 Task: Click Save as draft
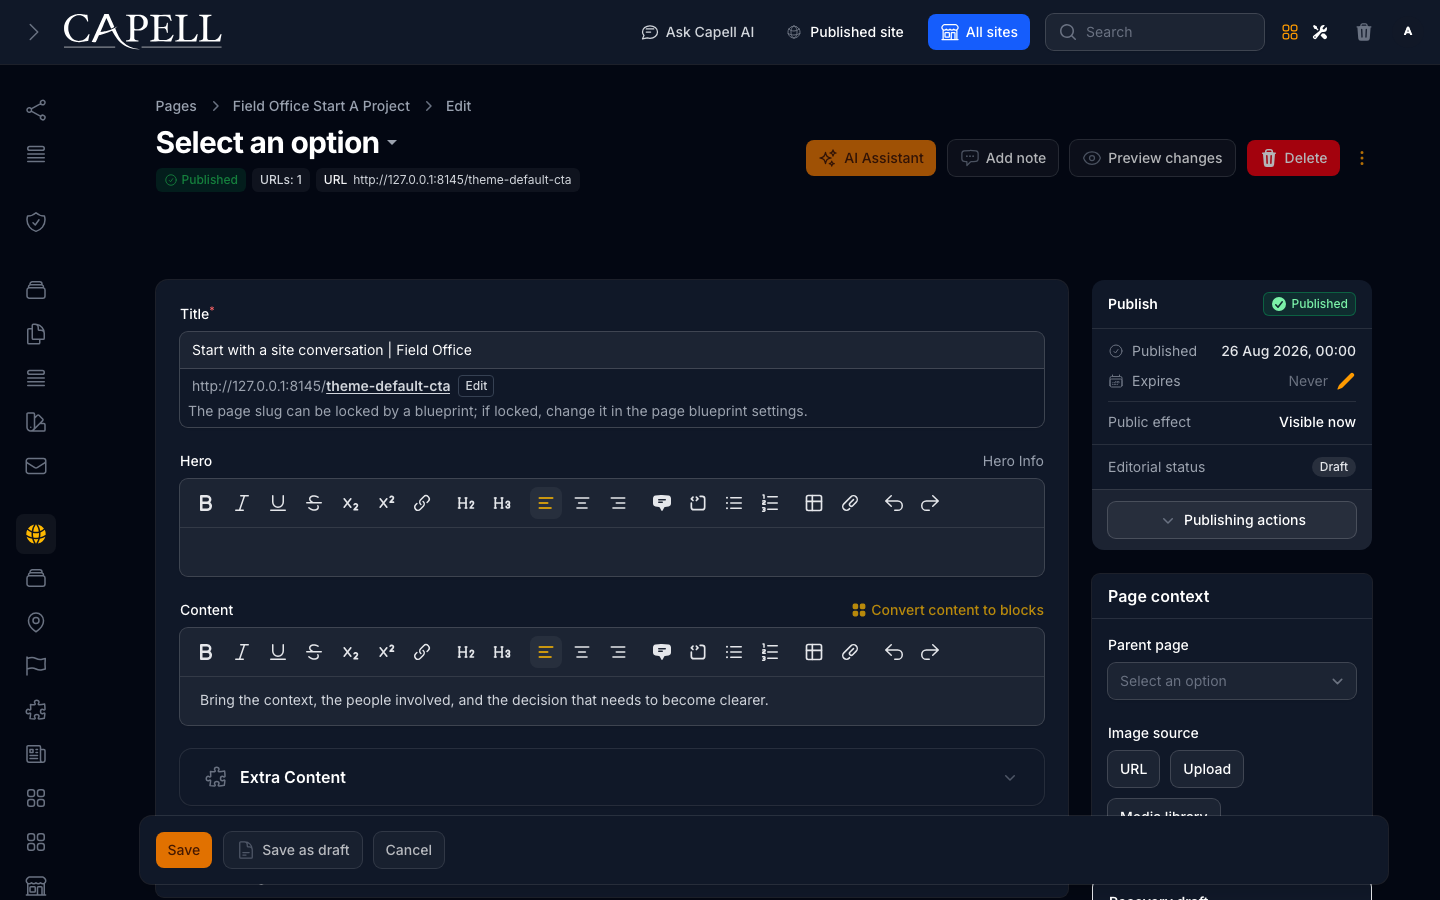tap(293, 850)
